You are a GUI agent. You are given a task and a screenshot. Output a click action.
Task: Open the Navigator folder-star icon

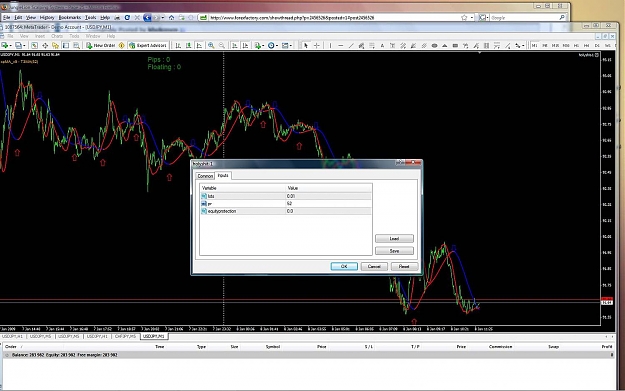click(x=55, y=45)
